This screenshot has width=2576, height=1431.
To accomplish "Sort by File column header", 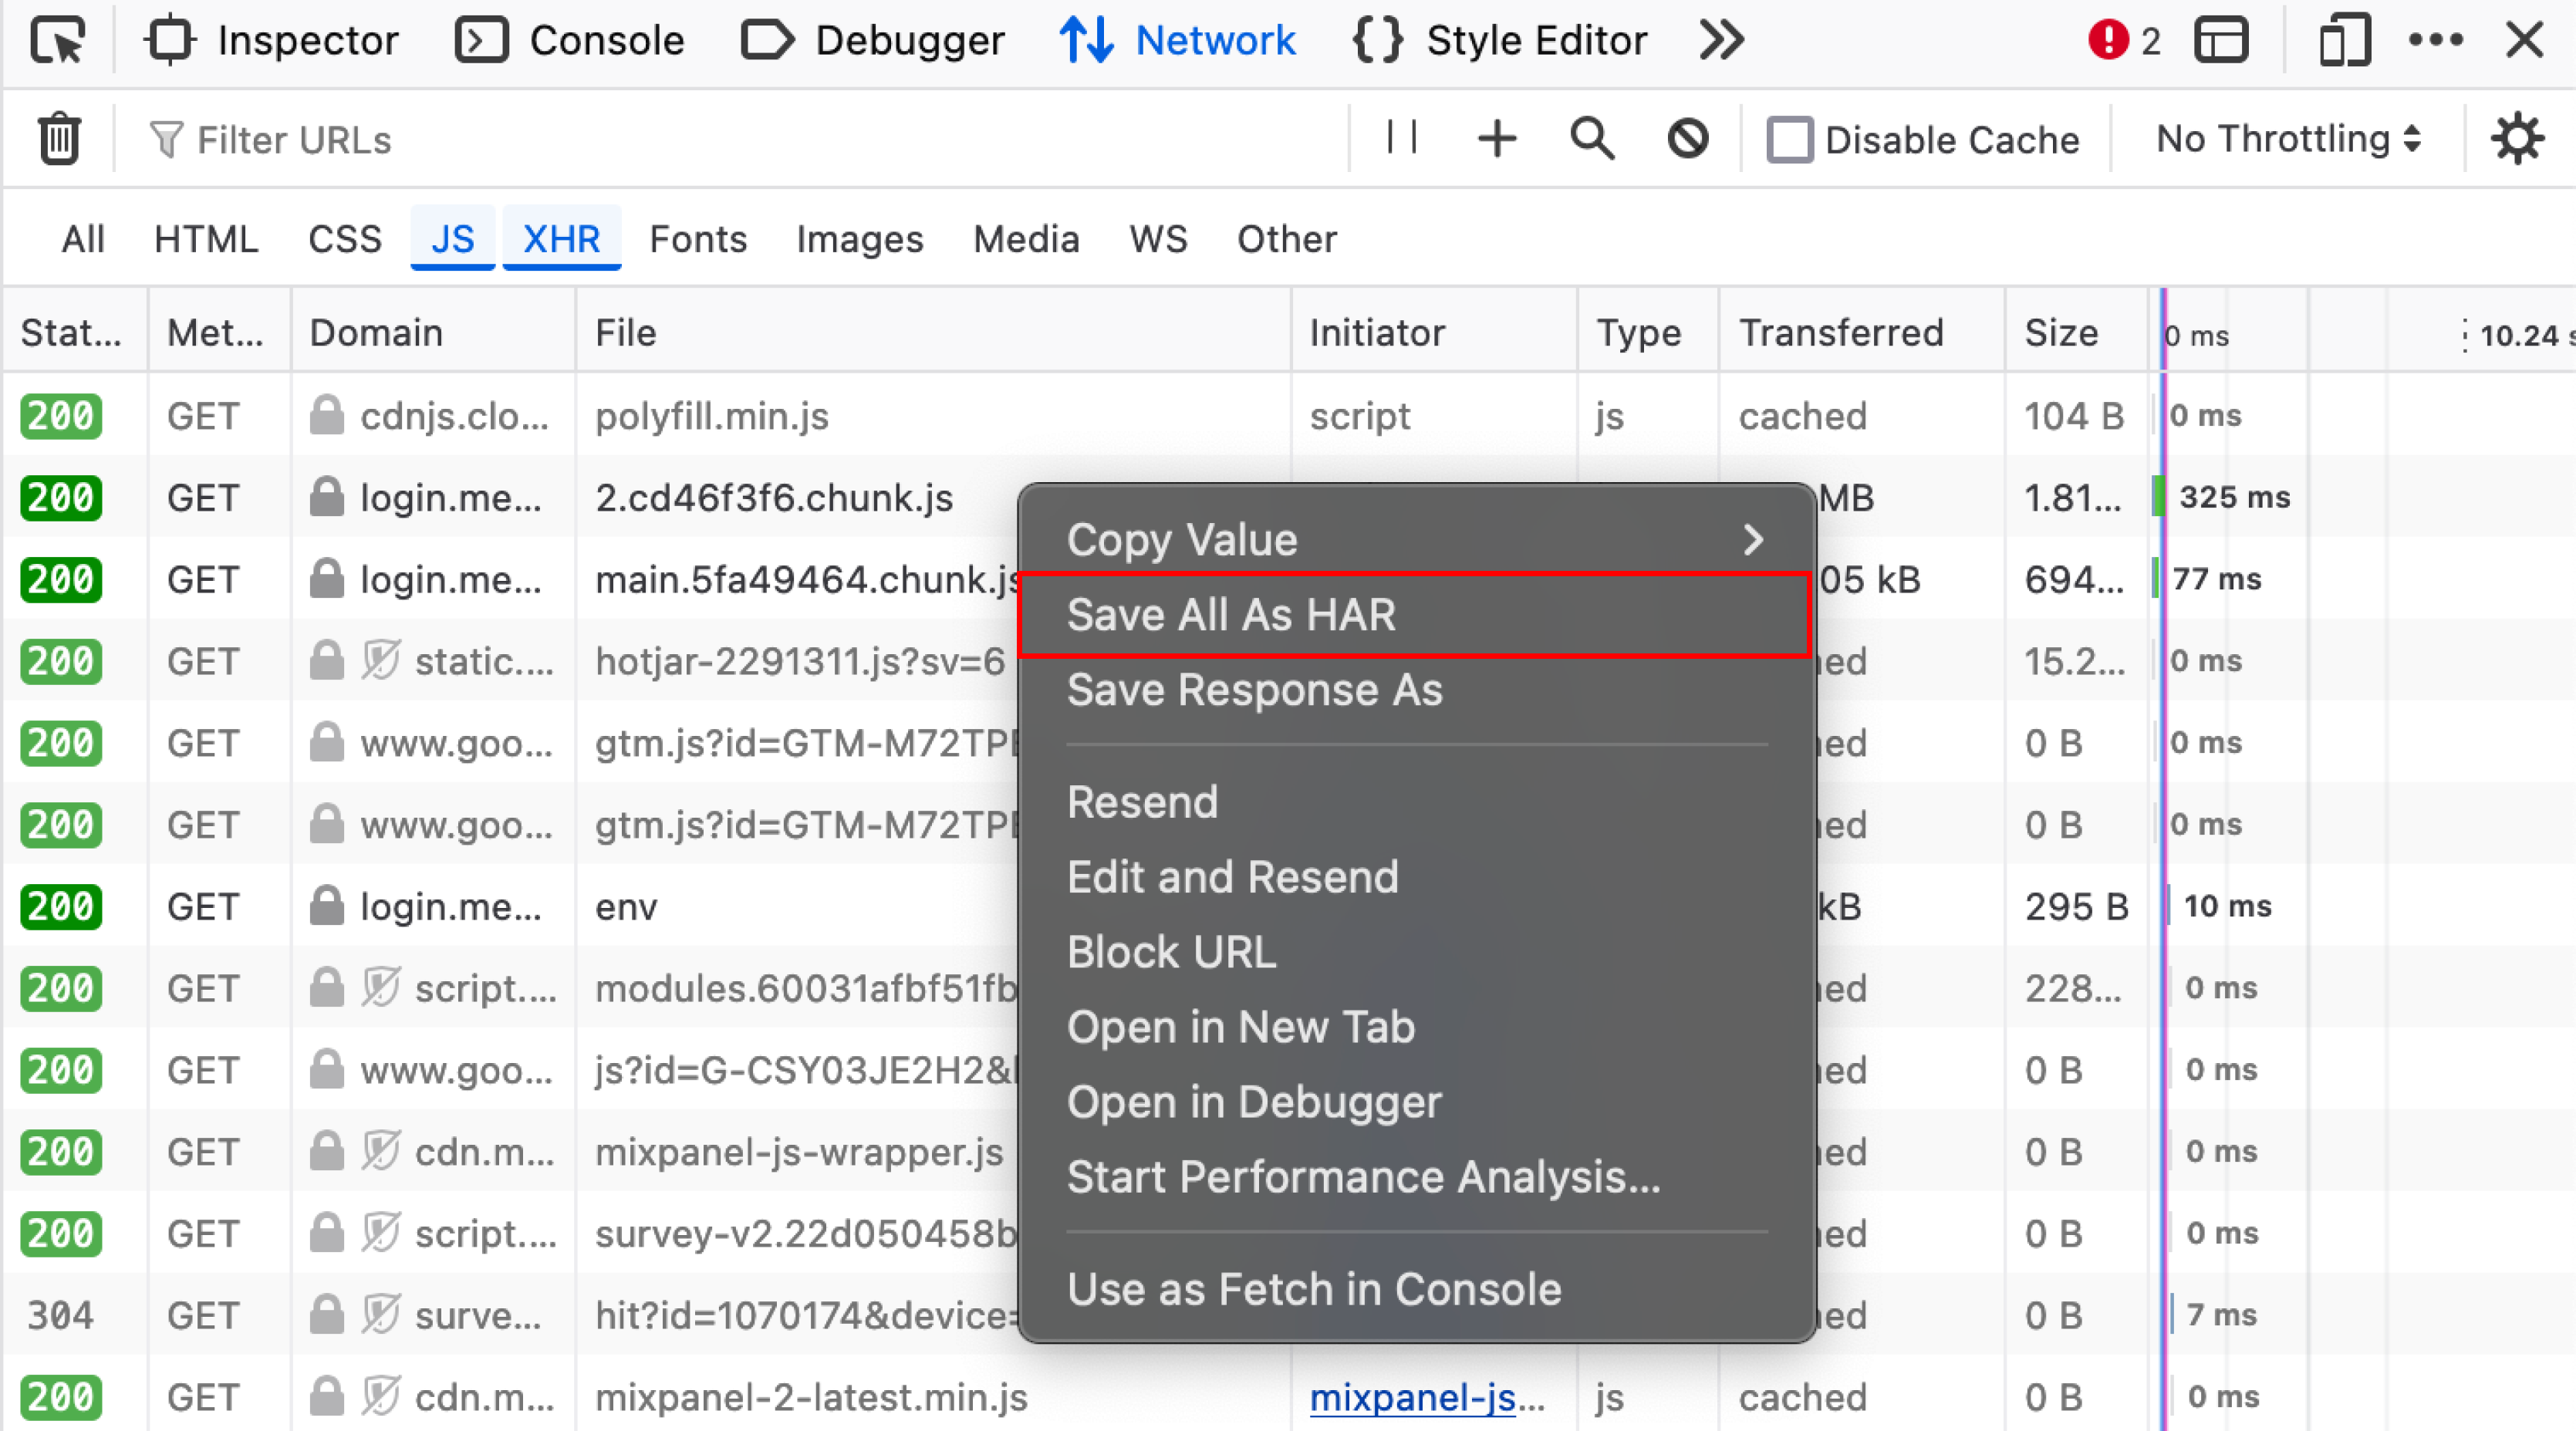I will click(x=933, y=332).
